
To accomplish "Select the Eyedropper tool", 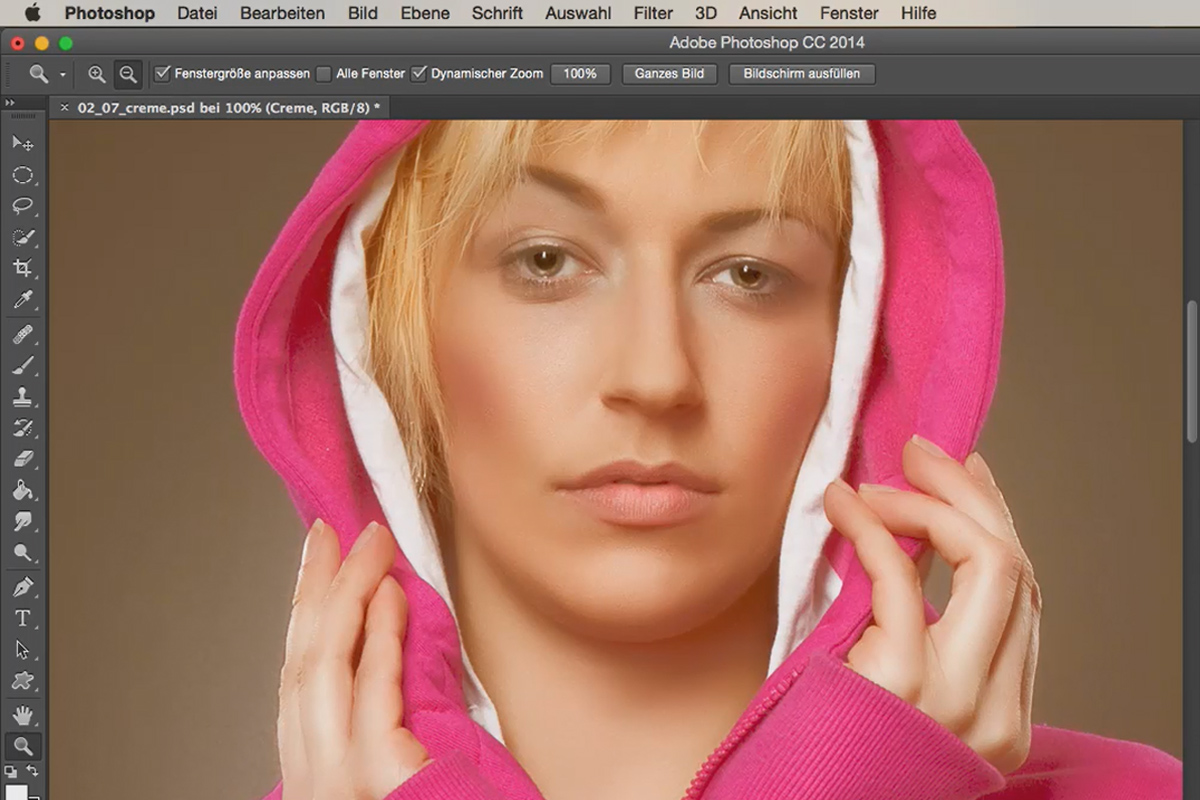I will [x=22, y=300].
